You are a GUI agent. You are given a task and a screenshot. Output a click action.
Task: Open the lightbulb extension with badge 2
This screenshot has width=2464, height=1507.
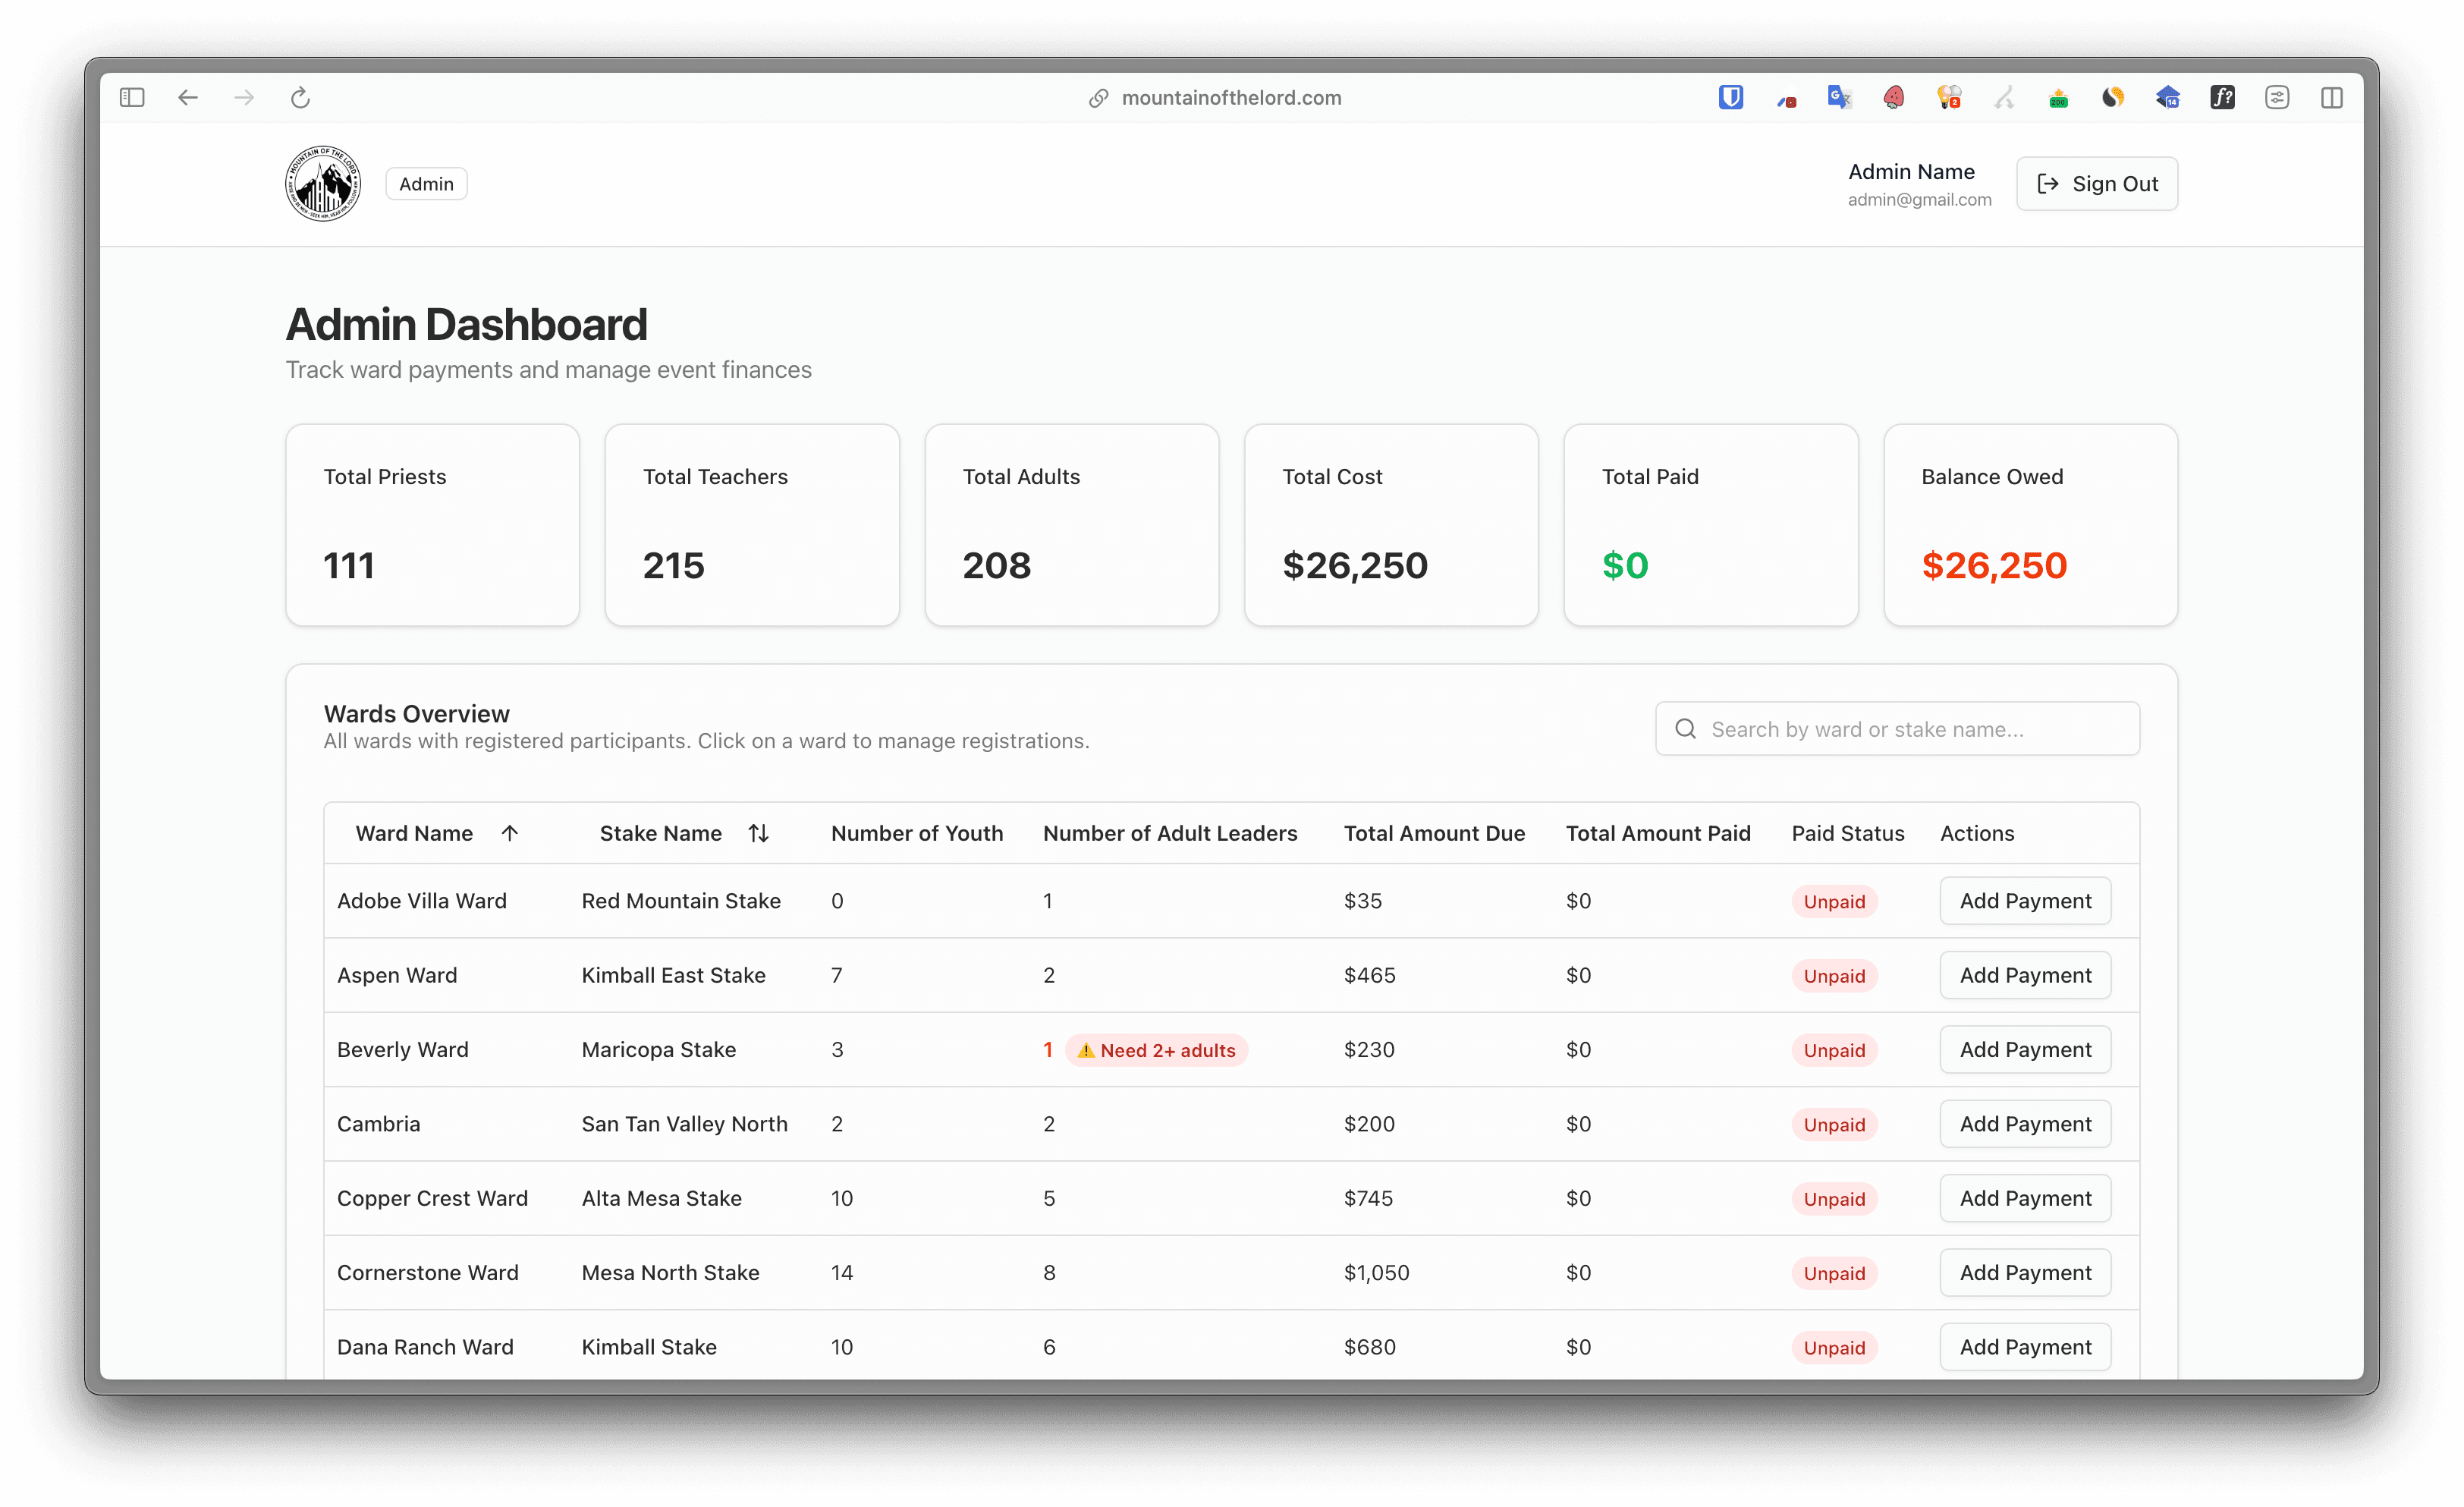coord(1948,97)
